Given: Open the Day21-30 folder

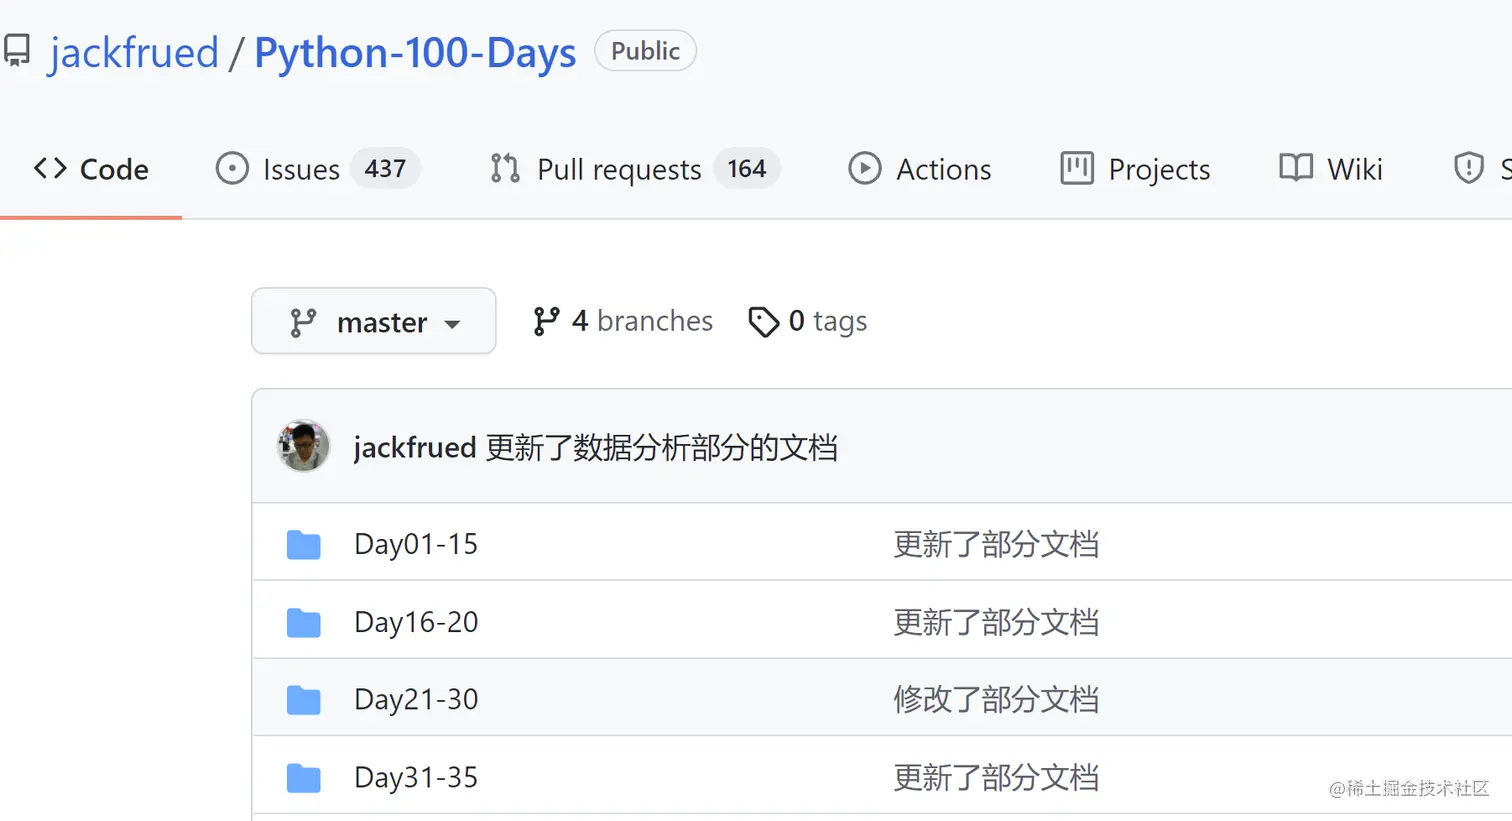Looking at the screenshot, I should click(x=416, y=699).
